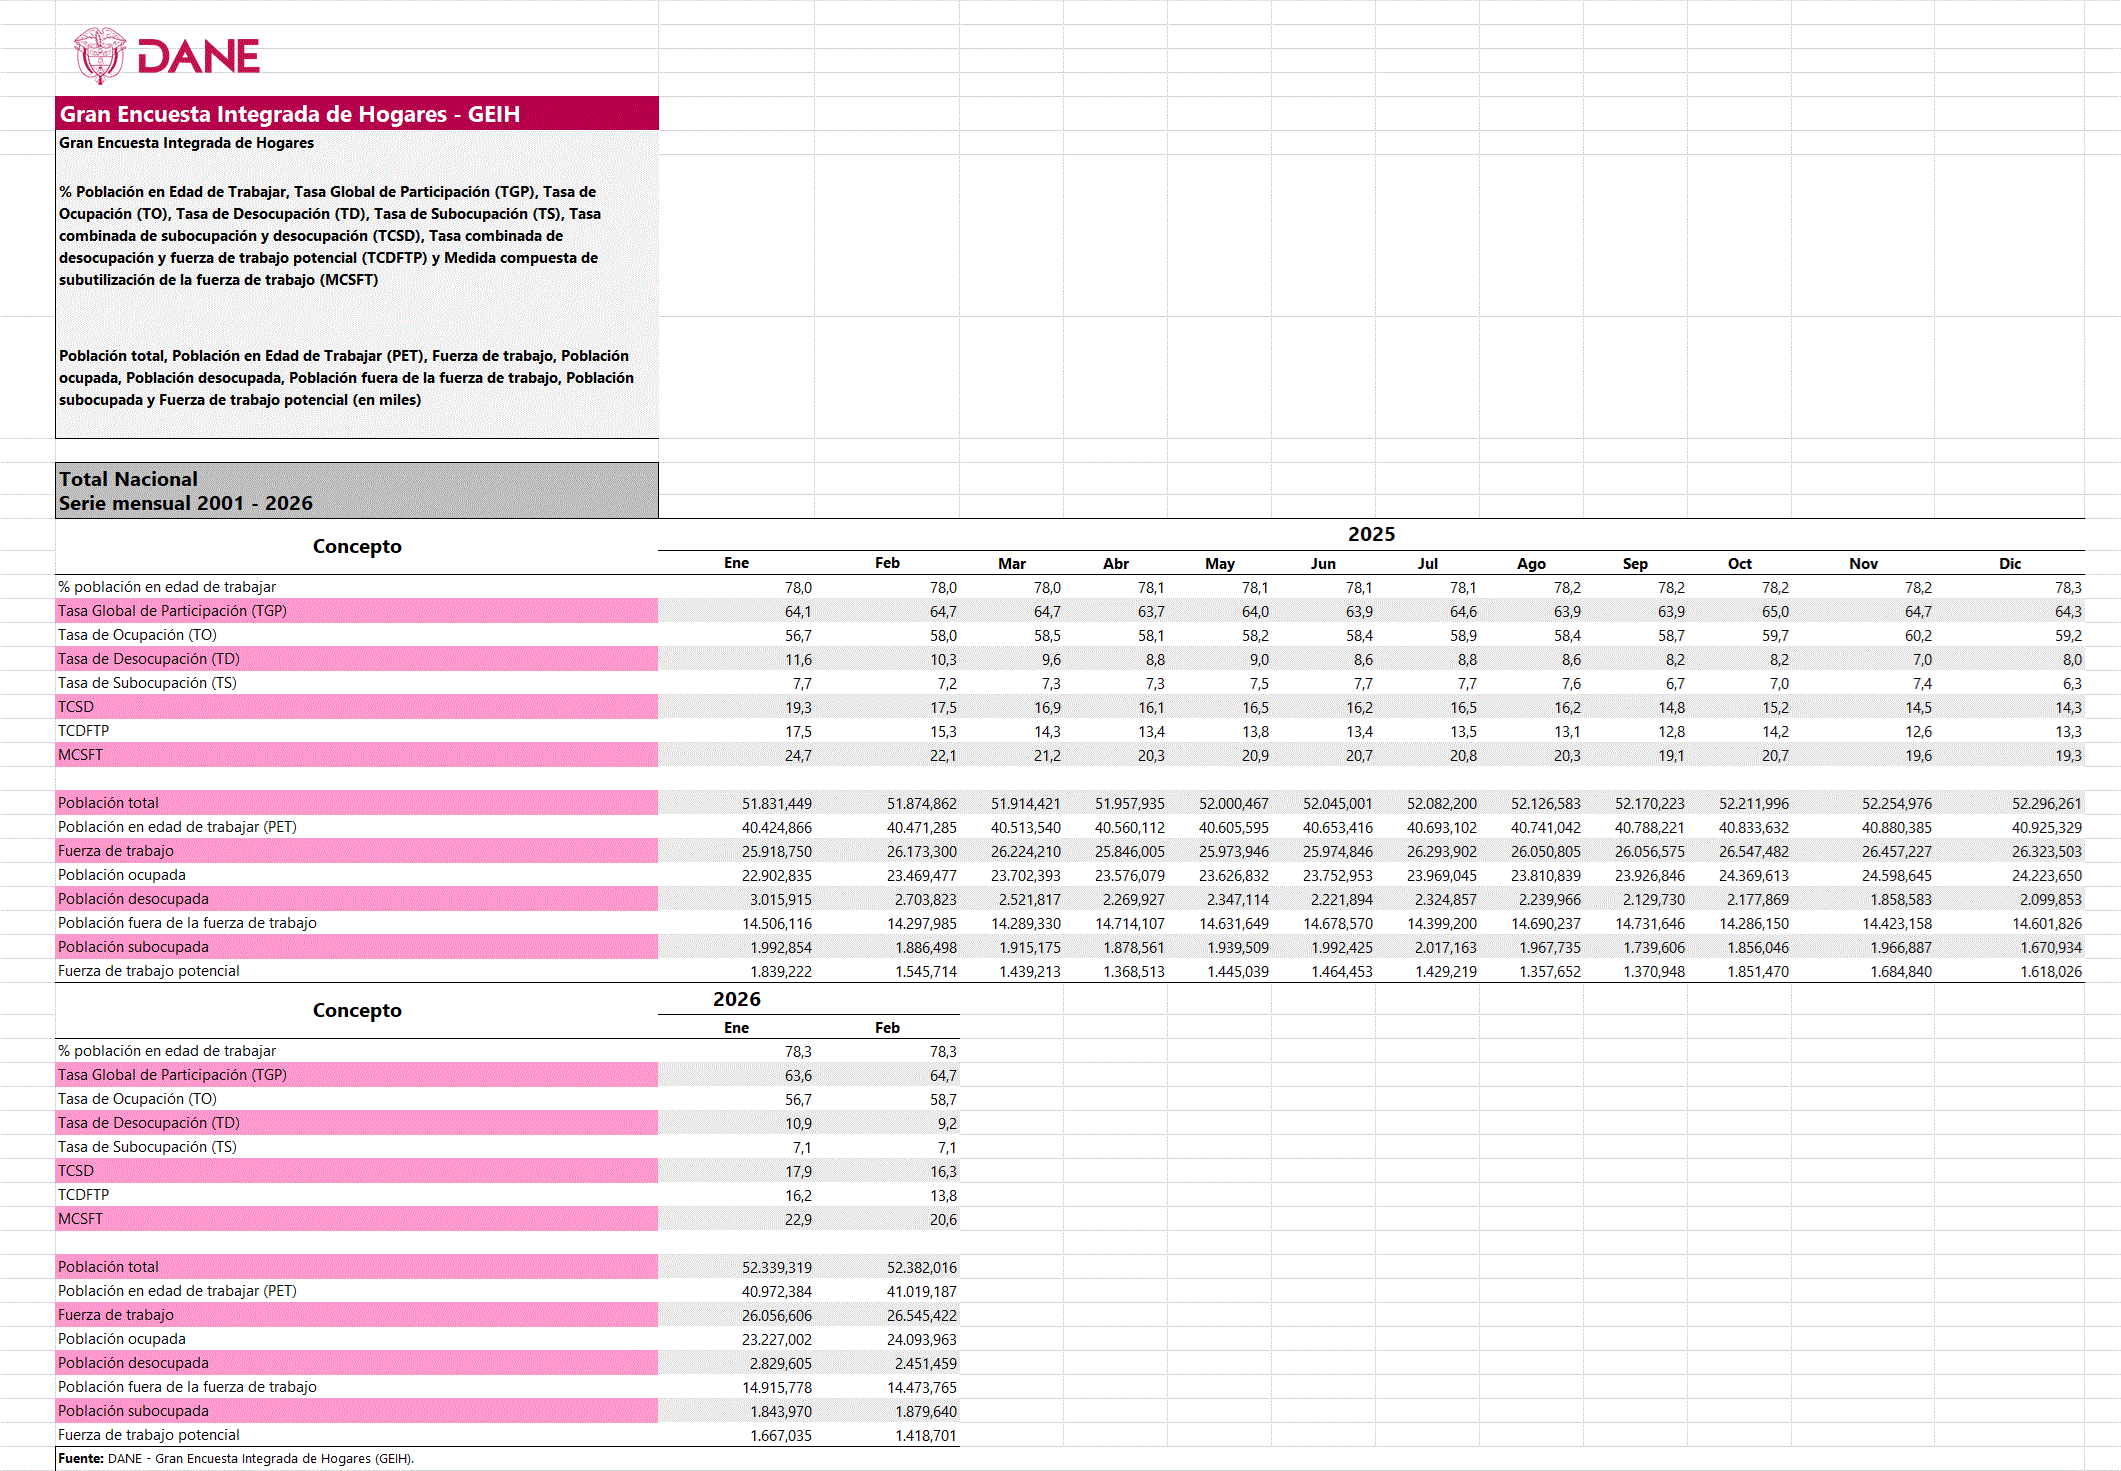Select the Oct 2025 Fuerza de trabajo value 26.547,482
The height and width of the screenshot is (1471, 2121).
click(x=1753, y=852)
